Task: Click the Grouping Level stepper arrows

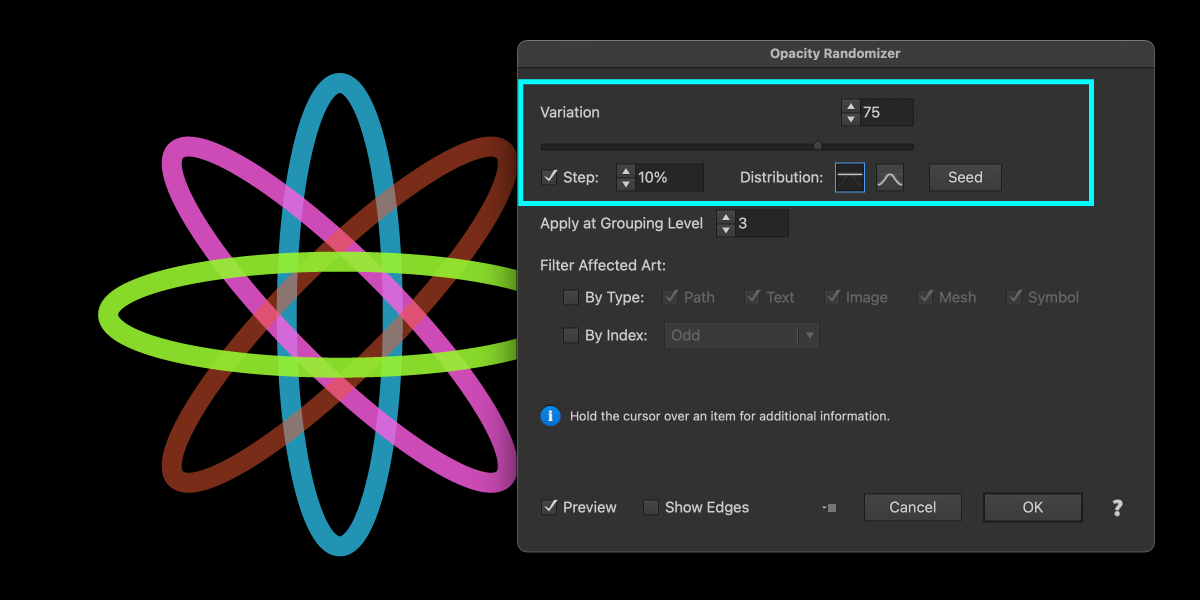Action: coord(726,223)
